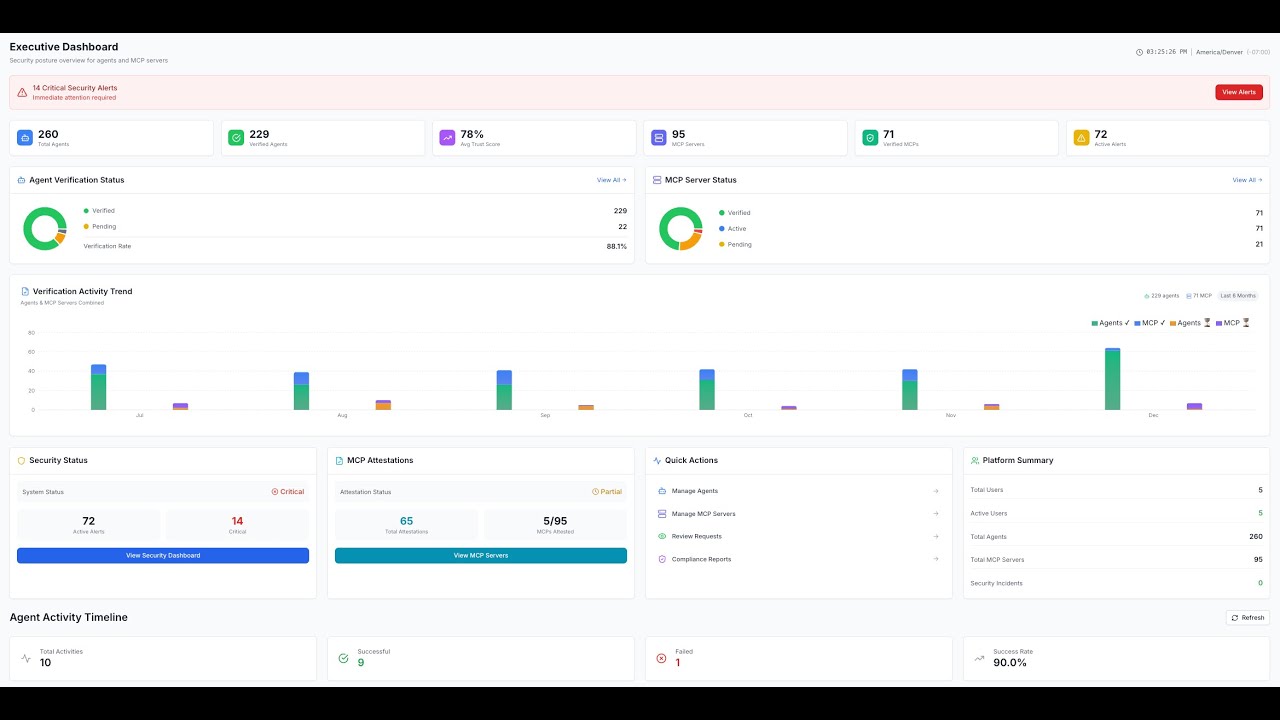Click the red Failed X icon
This screenshot has height=720, width=1280.
pyautogui.click(x=661, y=658)
